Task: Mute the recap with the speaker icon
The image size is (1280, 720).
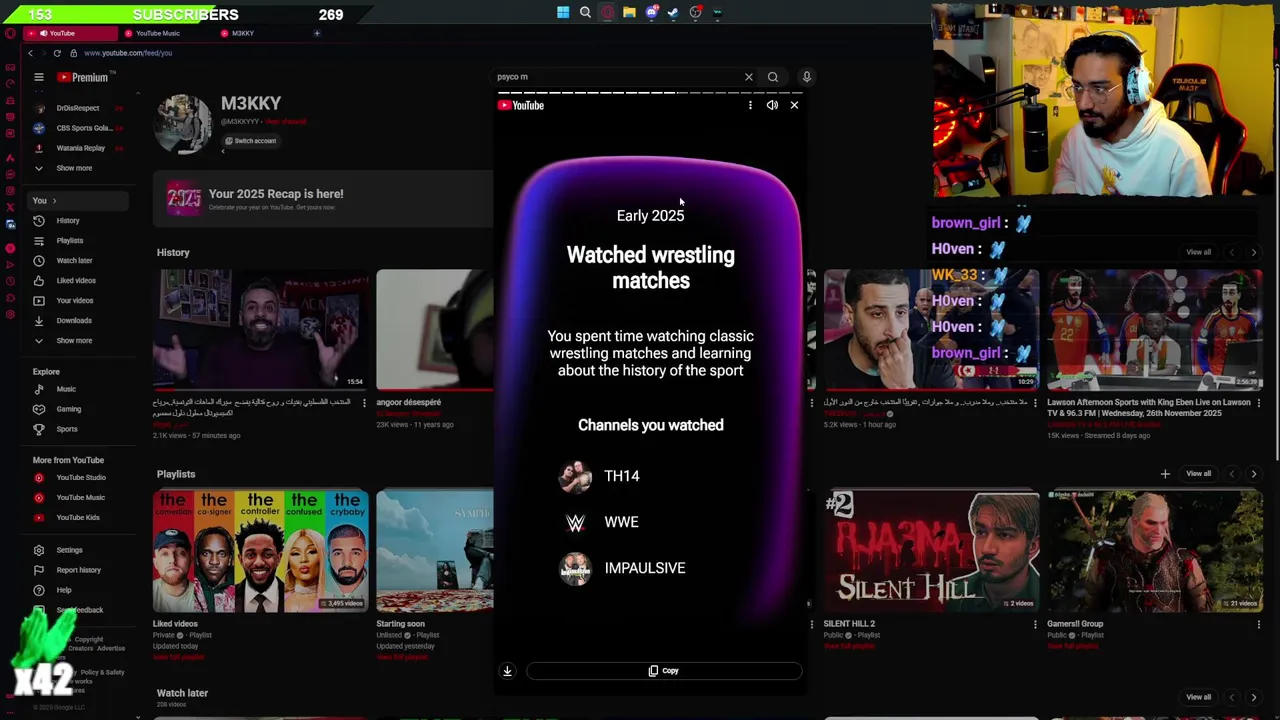Action: 772,105
